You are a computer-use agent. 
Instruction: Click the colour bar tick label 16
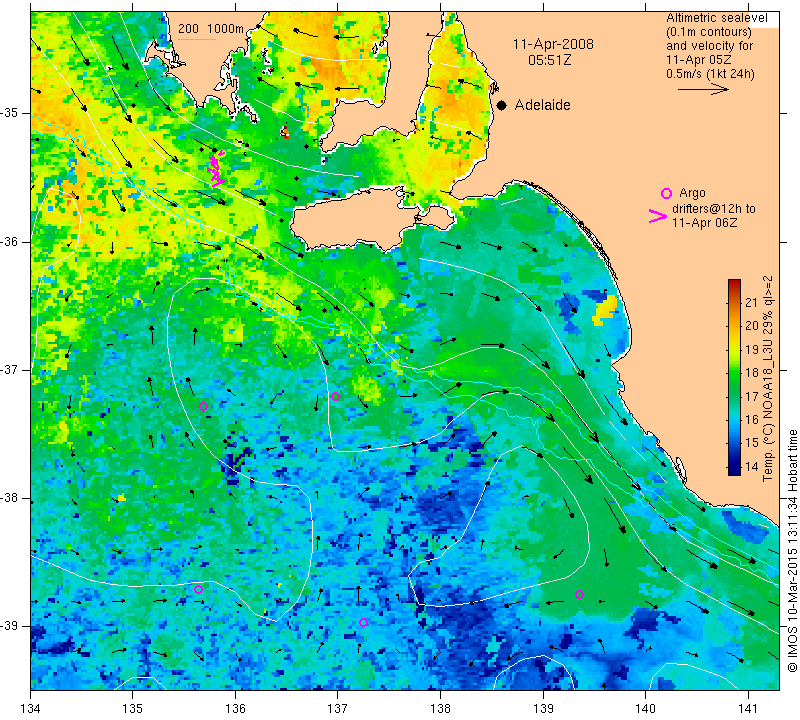point(752,419)
